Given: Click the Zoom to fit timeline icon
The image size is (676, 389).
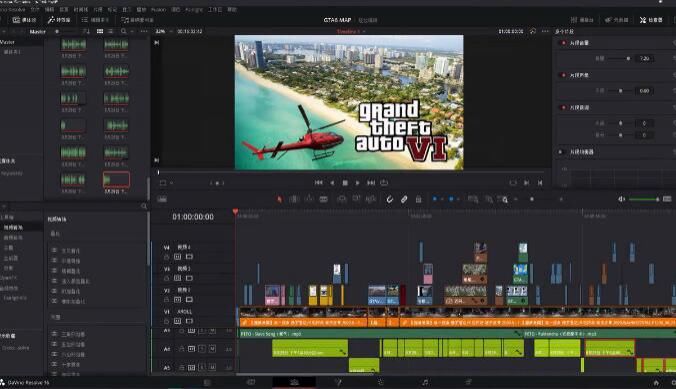Looking at the screenshot, I should pyautogui.click(x=473, y=199).
